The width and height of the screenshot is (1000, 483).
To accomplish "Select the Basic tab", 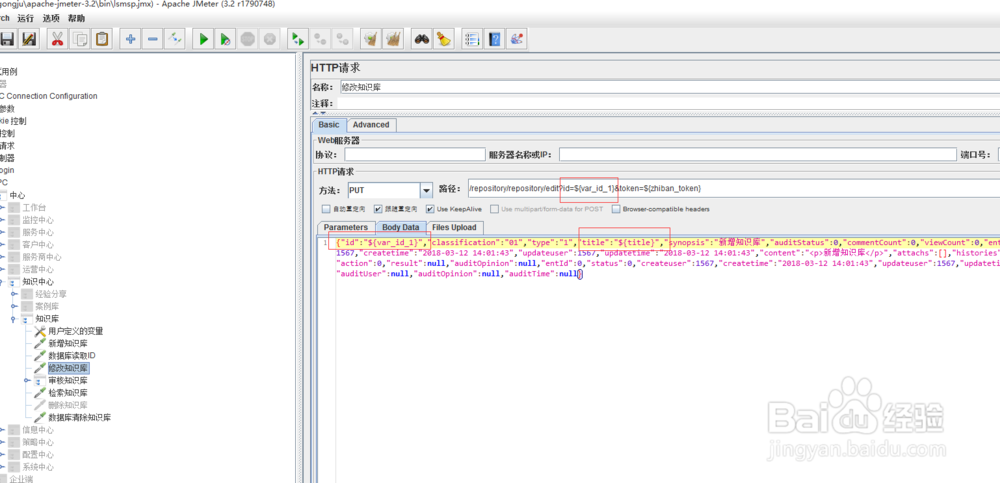I will click(329, 124).
